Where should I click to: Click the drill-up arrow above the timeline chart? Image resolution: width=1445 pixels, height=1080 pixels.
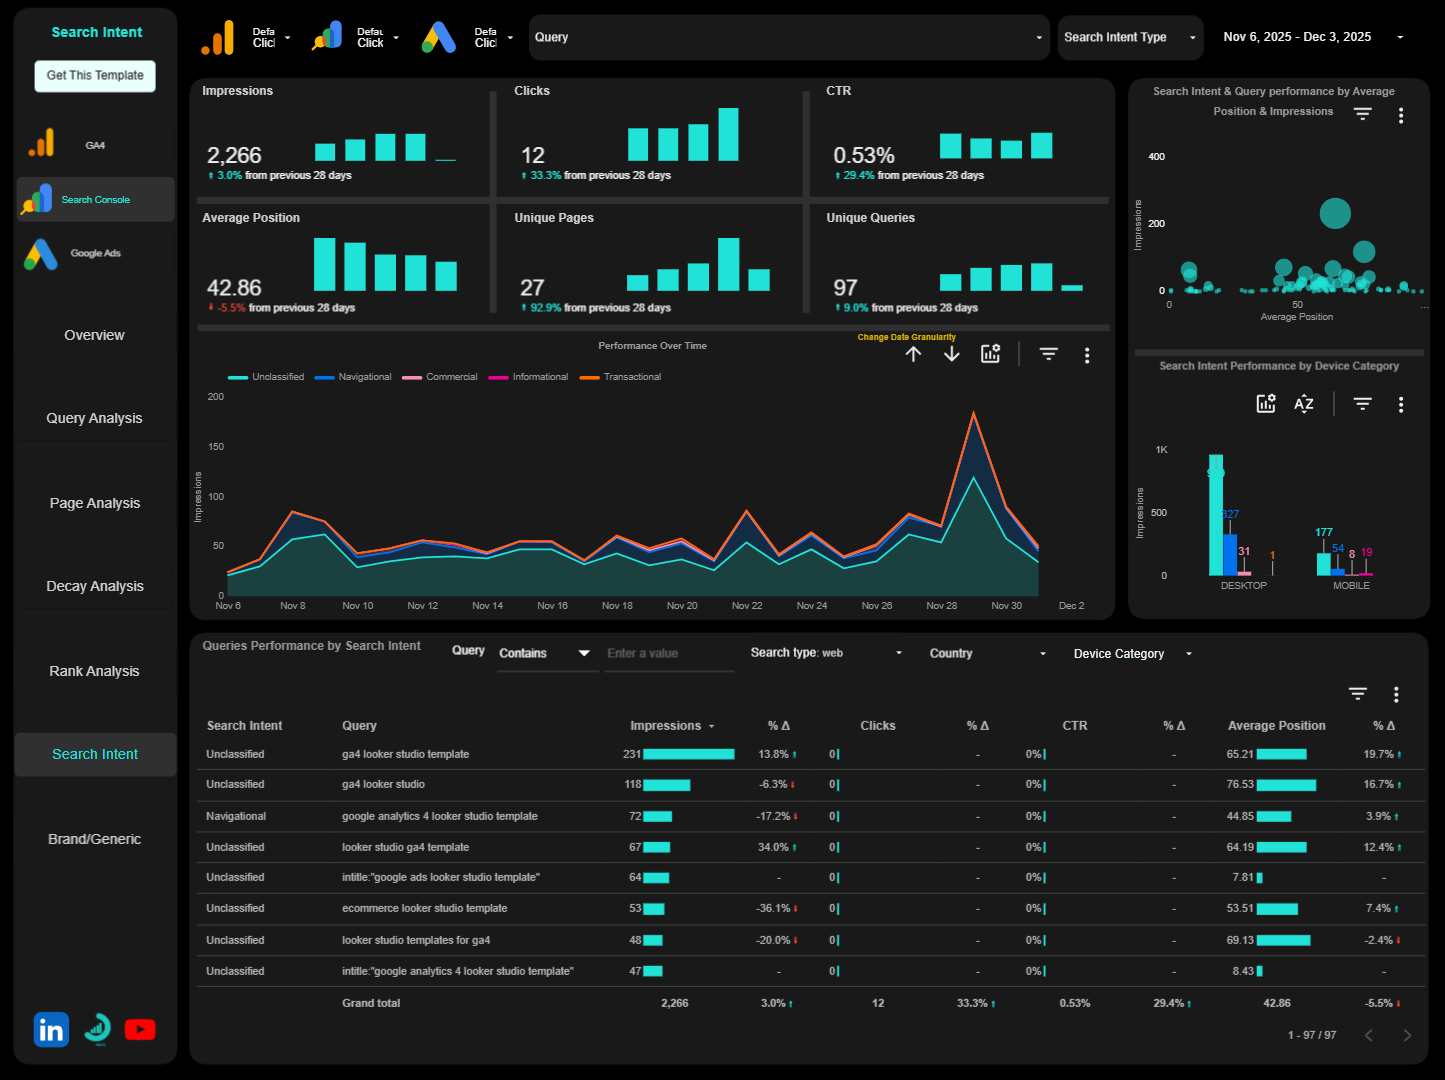[913, 353]
